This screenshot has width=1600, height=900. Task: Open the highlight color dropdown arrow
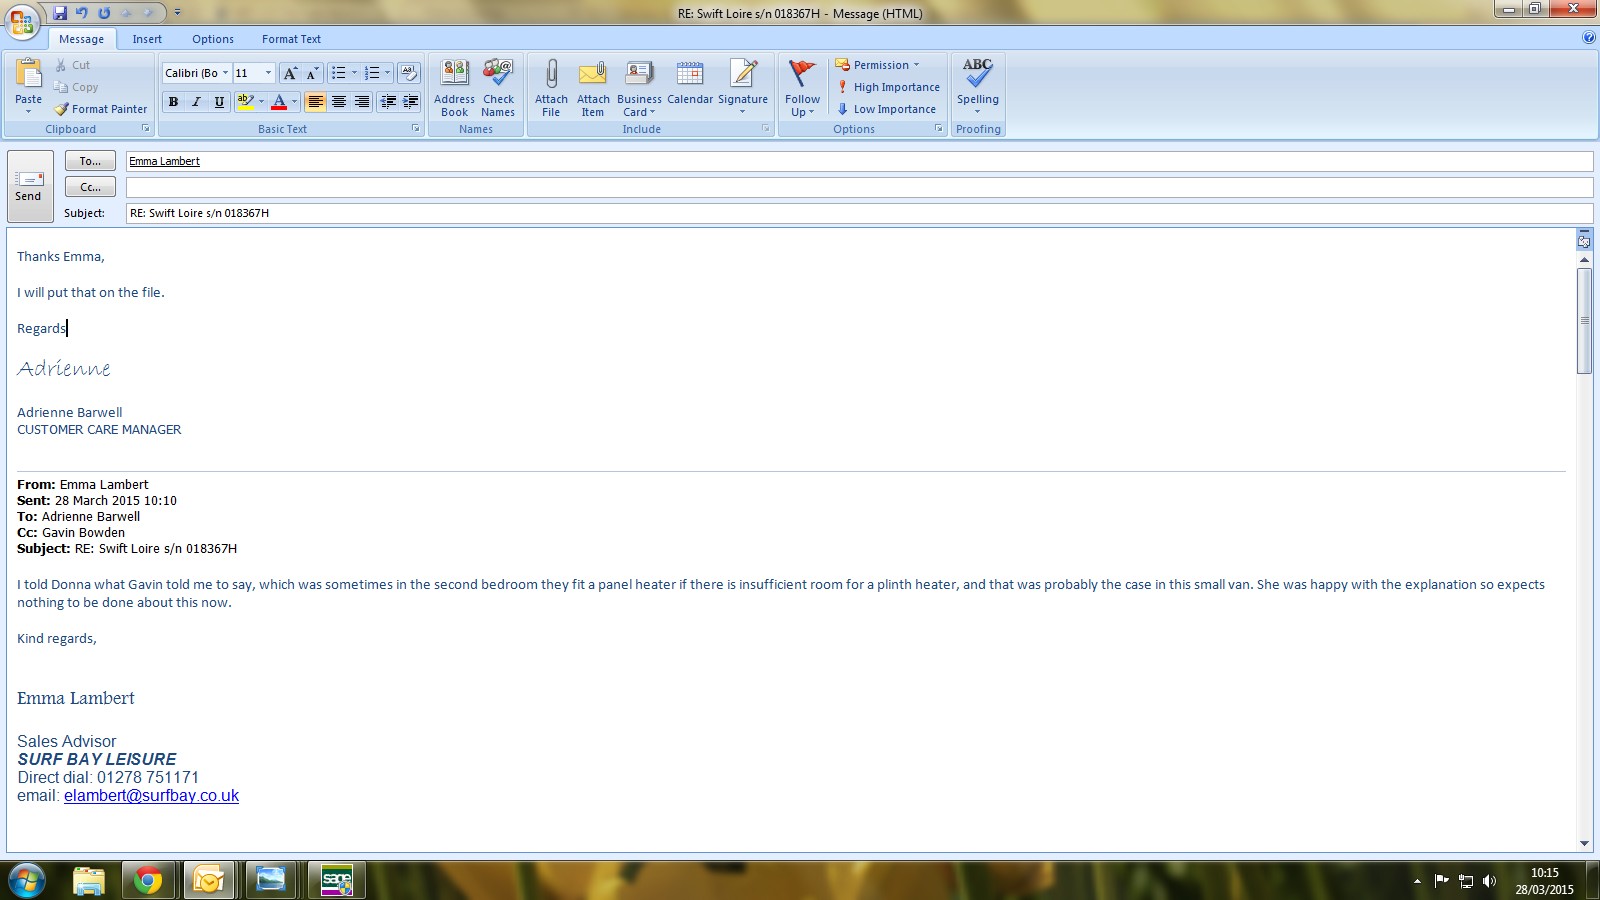262,102
